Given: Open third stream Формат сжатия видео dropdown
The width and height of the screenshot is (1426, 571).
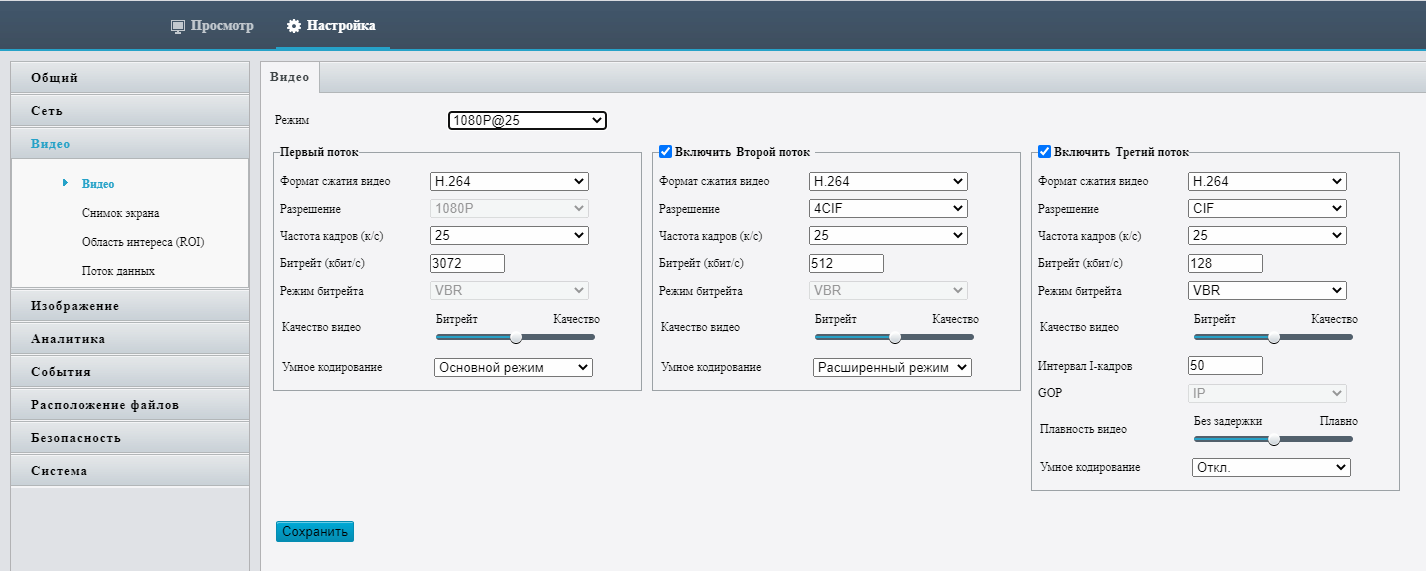Looking at the screenshot, I should coord(1267,181).
